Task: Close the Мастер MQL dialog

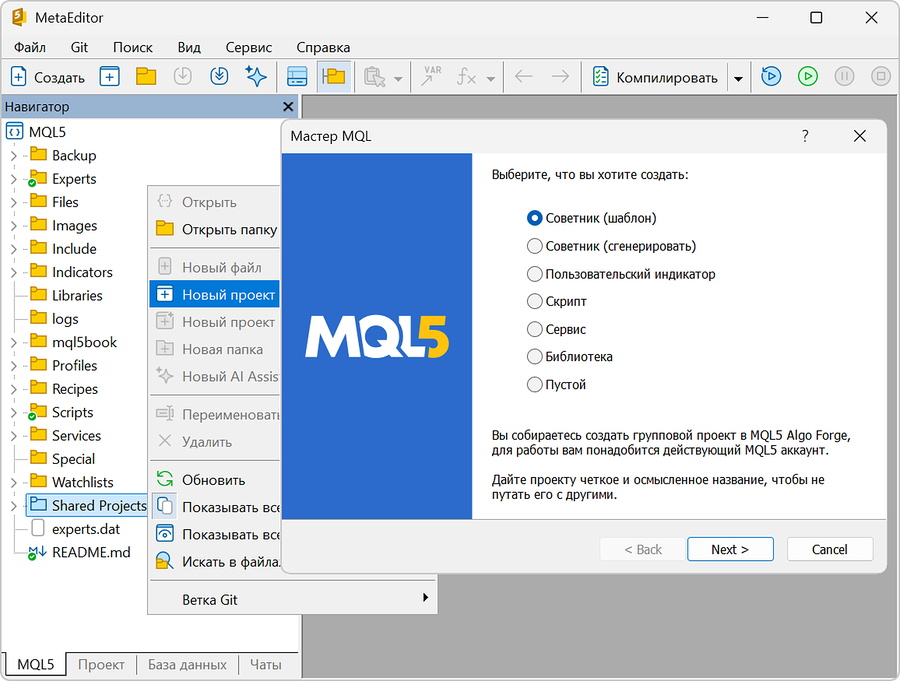Action: (x=859, y=136)
